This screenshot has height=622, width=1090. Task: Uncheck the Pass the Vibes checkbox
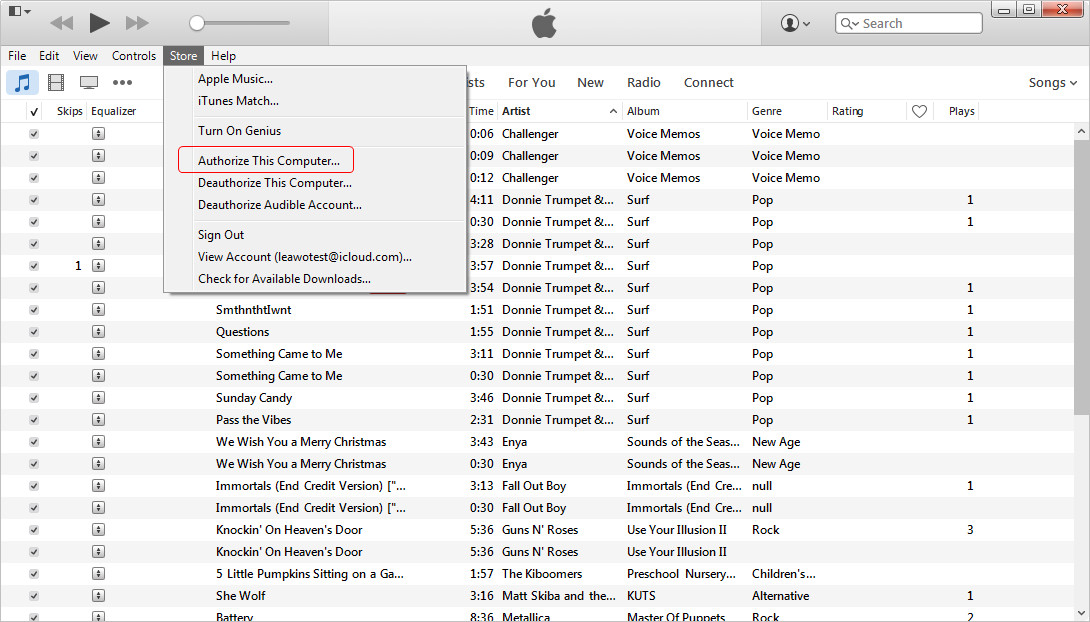[33, 420]
